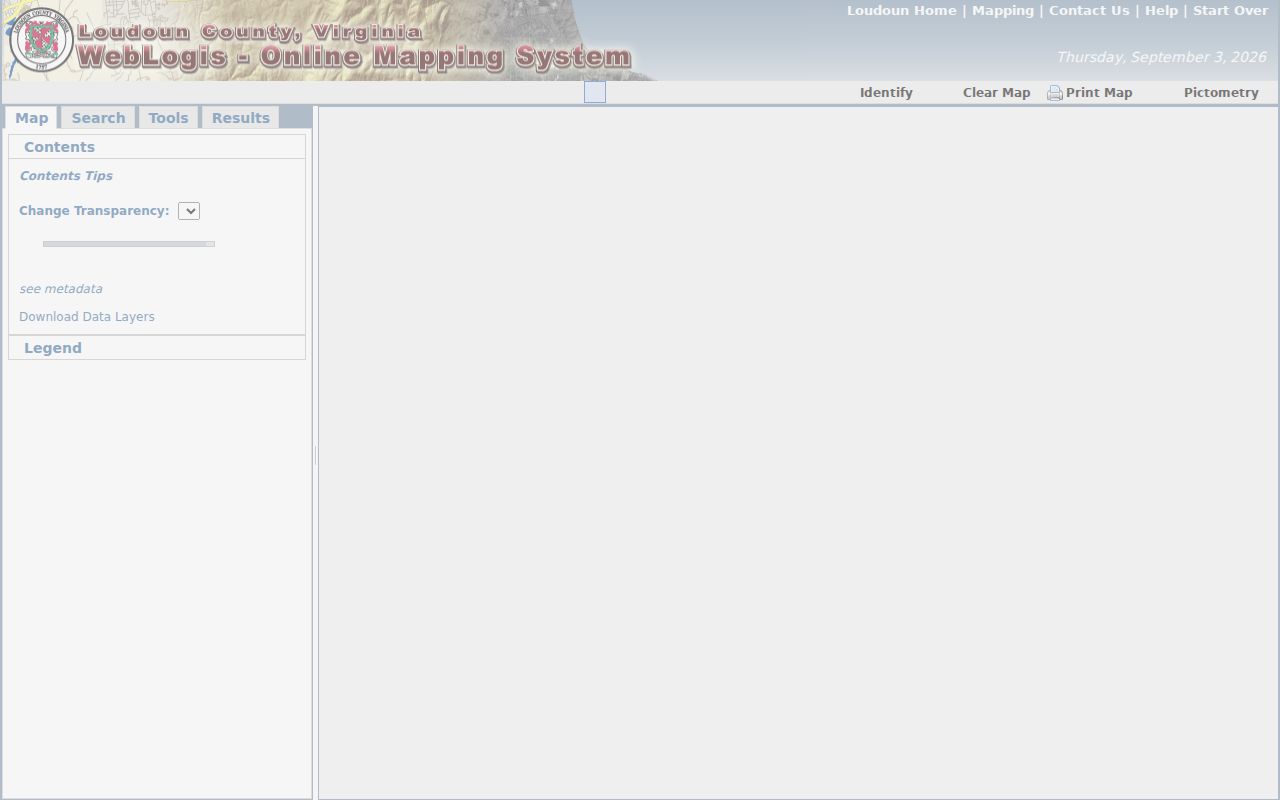
Task: Open the Contents Tips link
Action: tap(66, 176)
